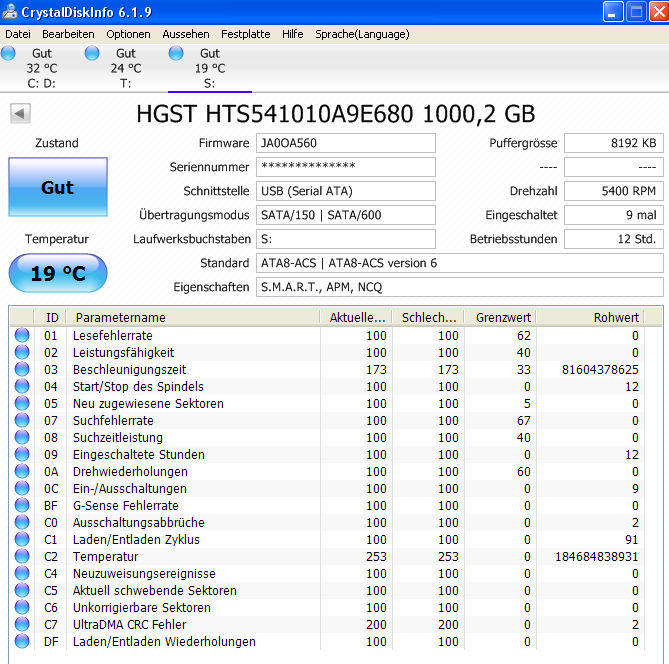Open the Optionen menu
The width and height of the screenshot is (669, 664).
pos(128,34)
